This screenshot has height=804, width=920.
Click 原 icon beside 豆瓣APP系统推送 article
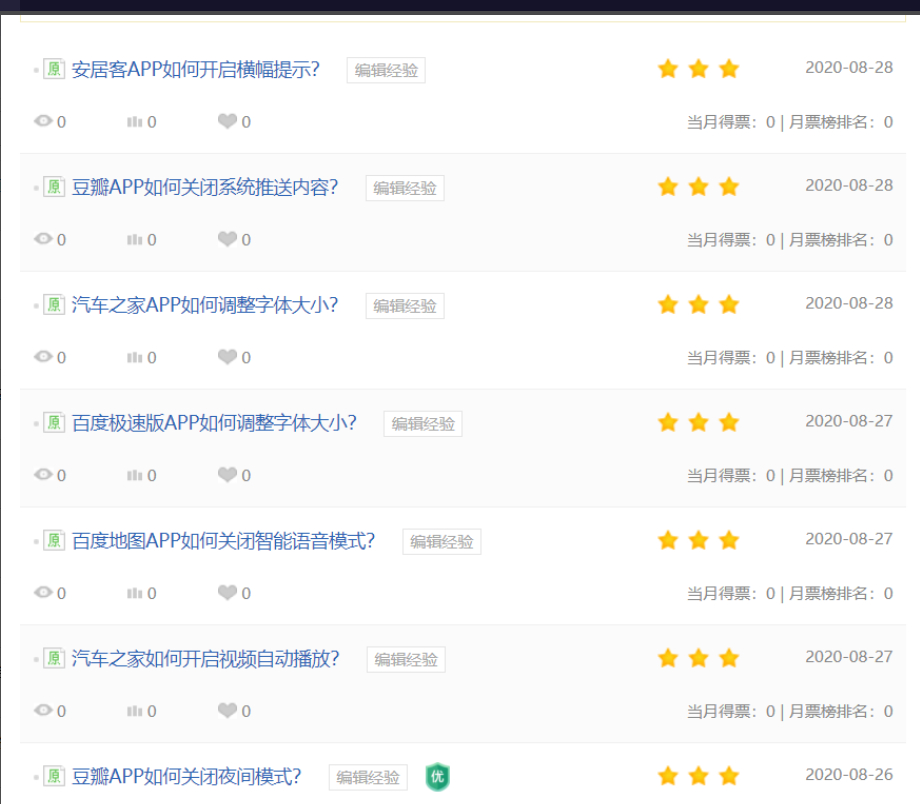click(54, 187)
